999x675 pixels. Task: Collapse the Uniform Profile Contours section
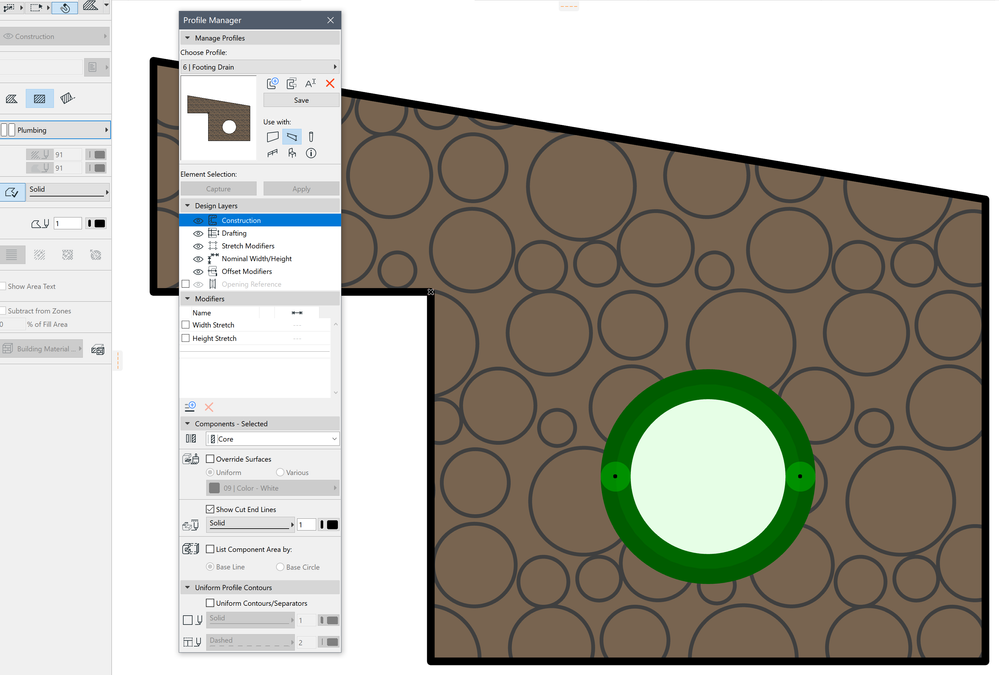tap(187, 587)
